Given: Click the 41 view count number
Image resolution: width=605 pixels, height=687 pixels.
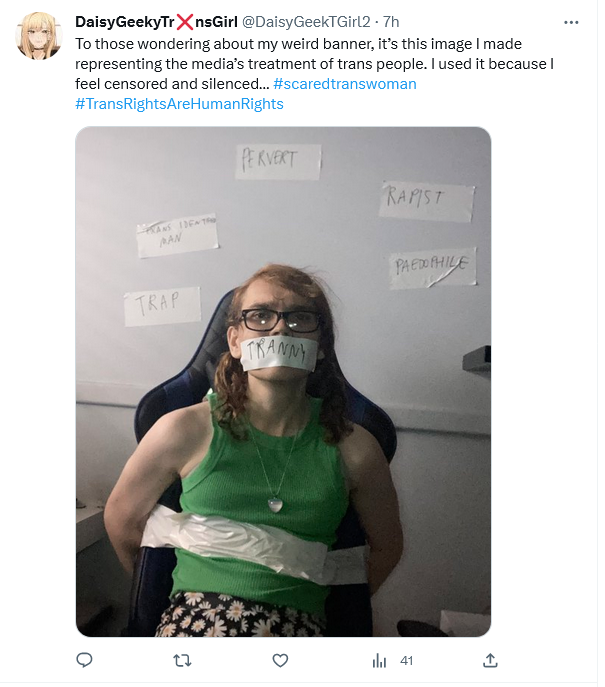Looking at the screenshot, I should (407, 661).
